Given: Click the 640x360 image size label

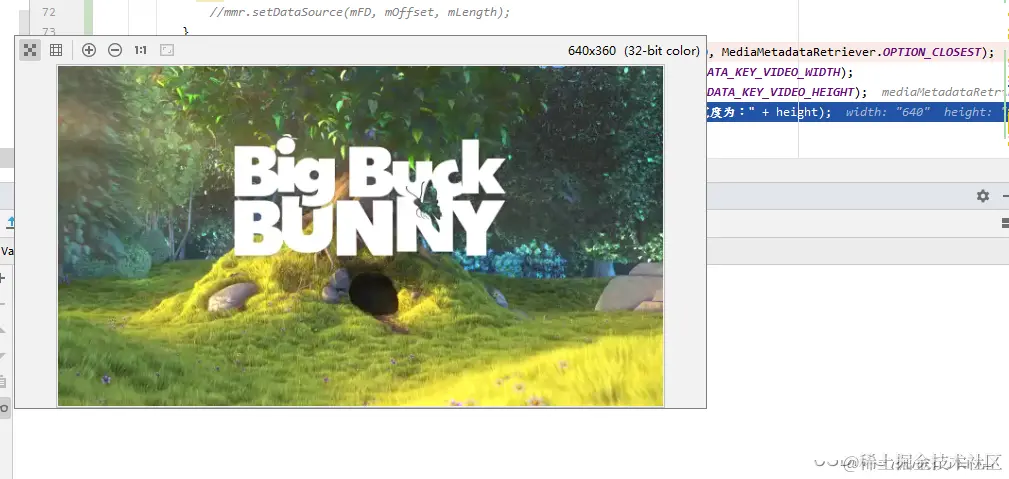Looking at the screenshot, I should [x=591, y=51].
